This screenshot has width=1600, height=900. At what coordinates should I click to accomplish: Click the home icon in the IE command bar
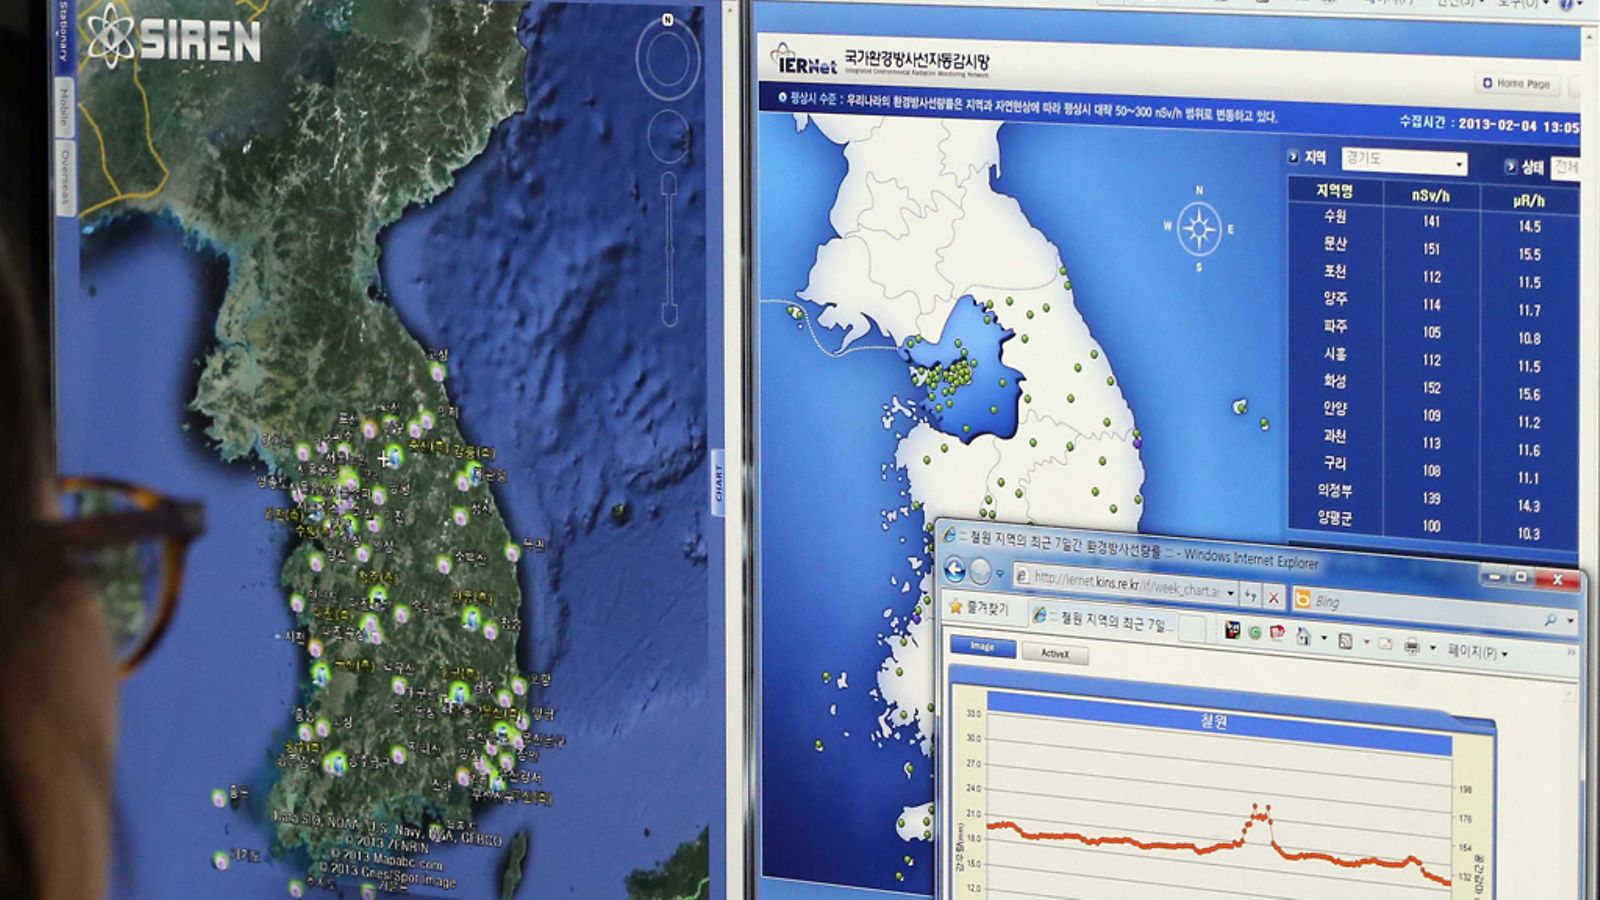(1303, 636)
